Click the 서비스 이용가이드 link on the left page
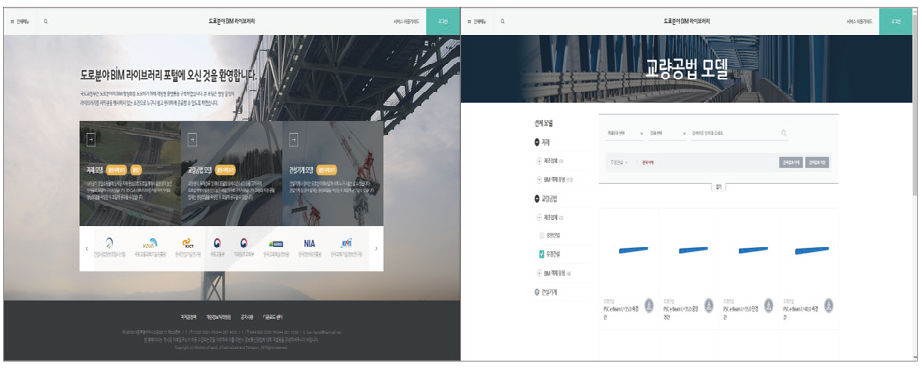The height and width of the screenshot is (368, 922). (x=405, y=21)
